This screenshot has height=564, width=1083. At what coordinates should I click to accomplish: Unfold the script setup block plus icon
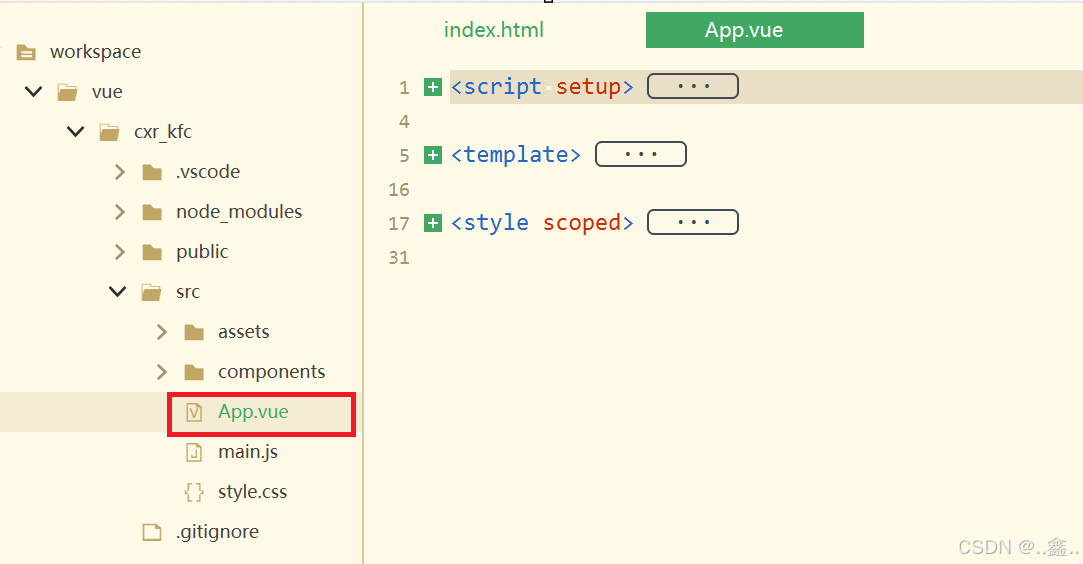pyautogui.click(x=433, y=87)
